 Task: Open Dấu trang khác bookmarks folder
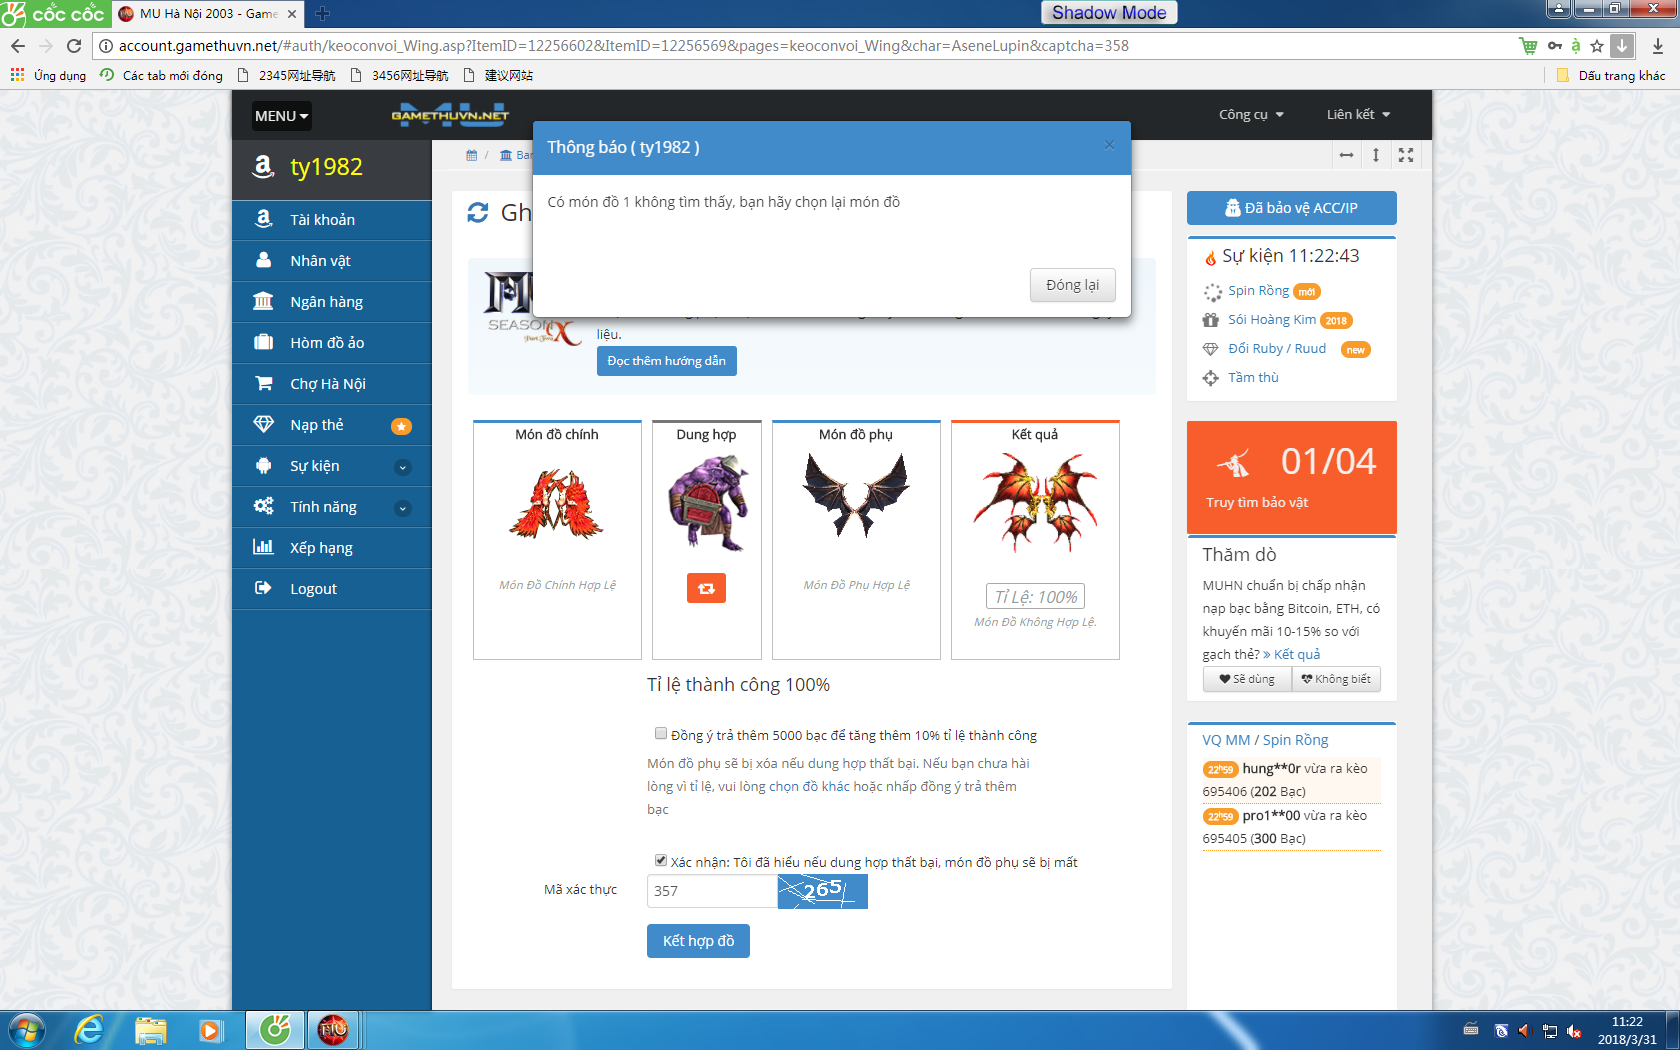click(x=1611, y=76)
